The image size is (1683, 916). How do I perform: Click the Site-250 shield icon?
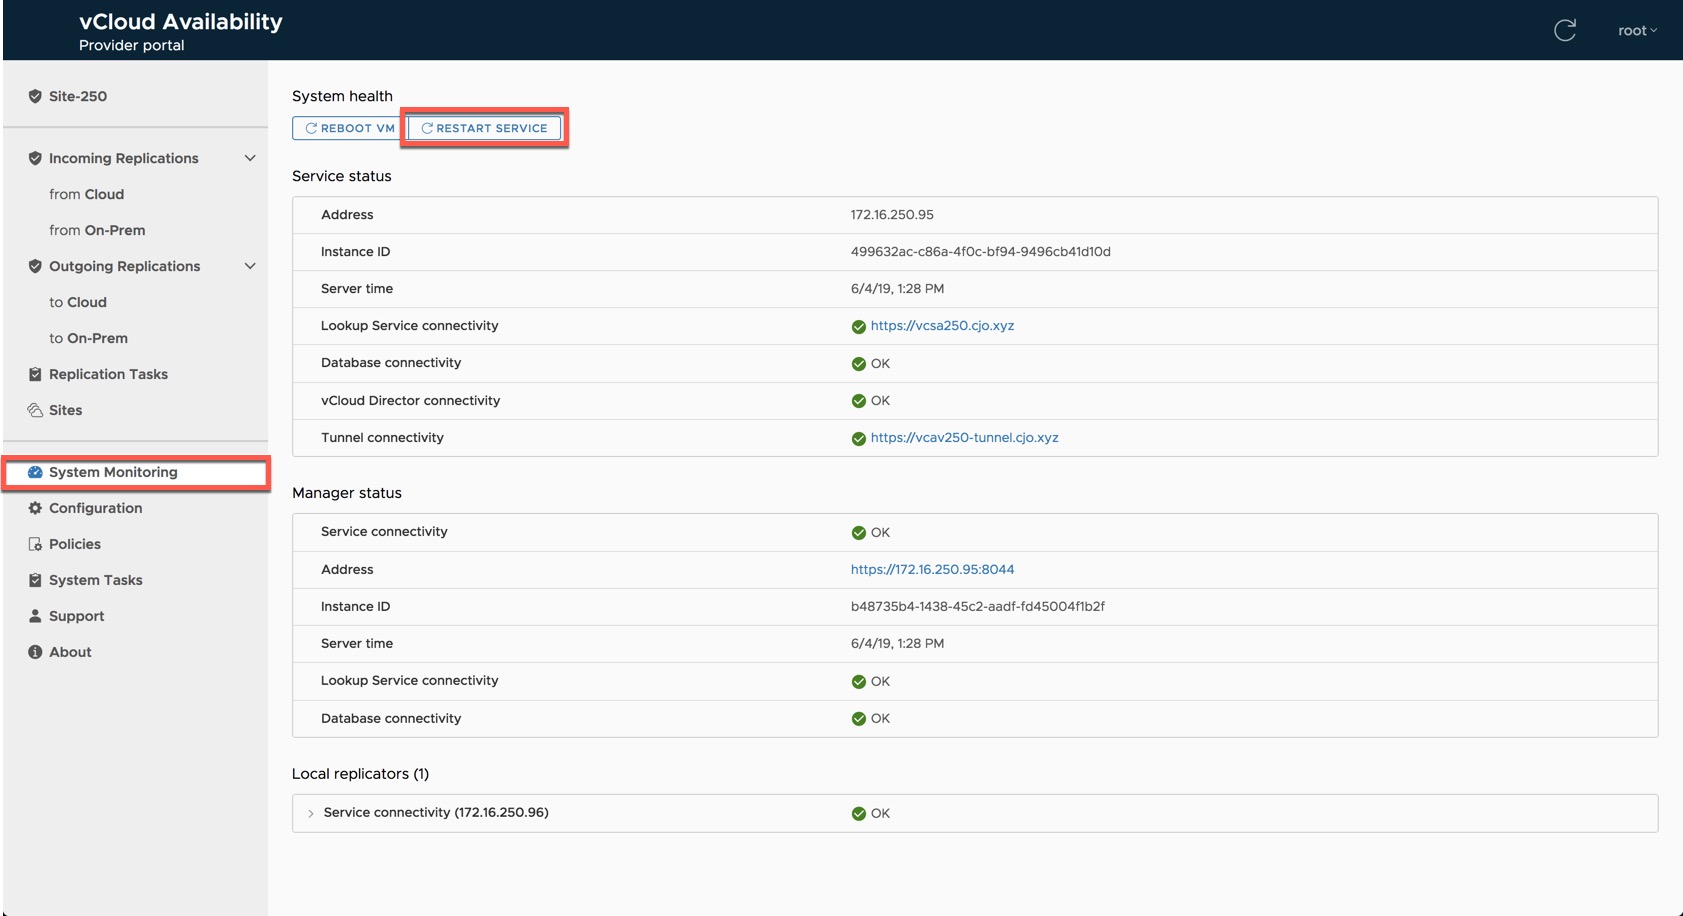(x=35, y=96)
